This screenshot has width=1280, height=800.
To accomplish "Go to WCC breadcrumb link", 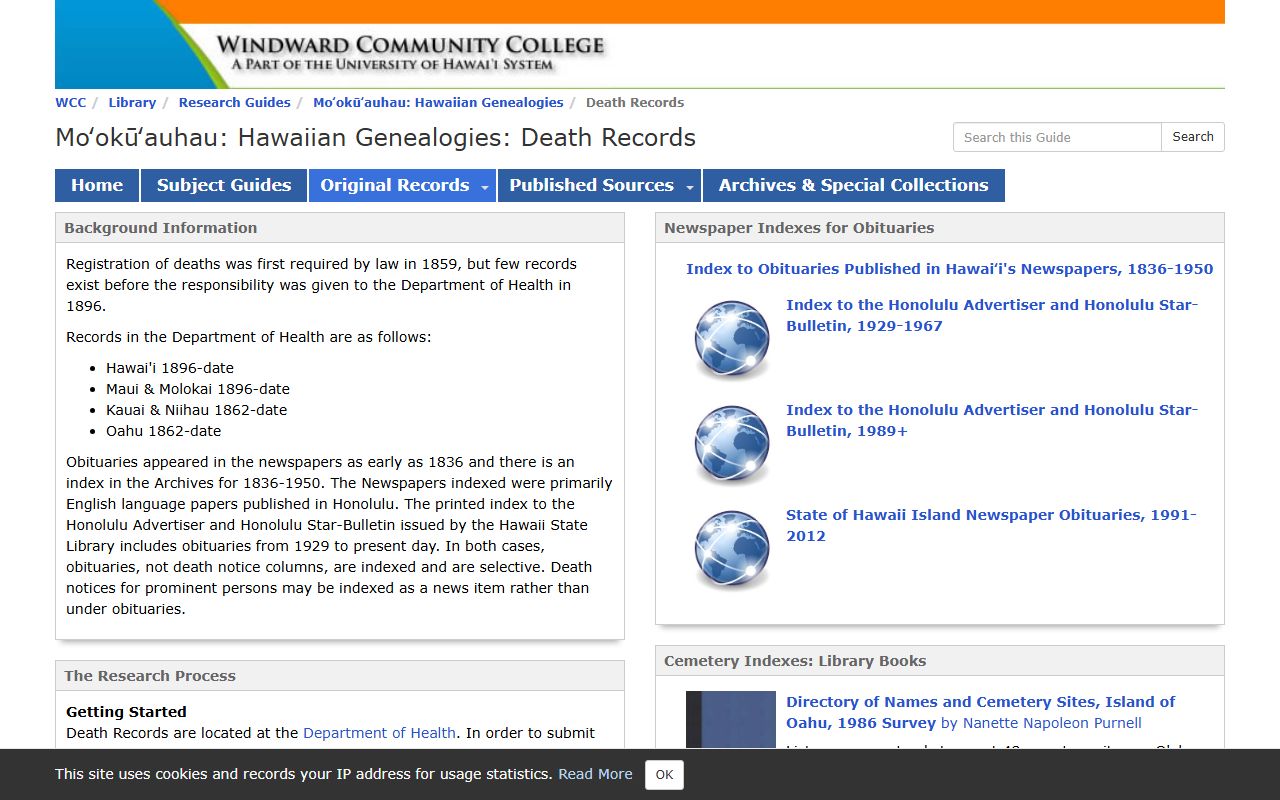I will [70, 103].
